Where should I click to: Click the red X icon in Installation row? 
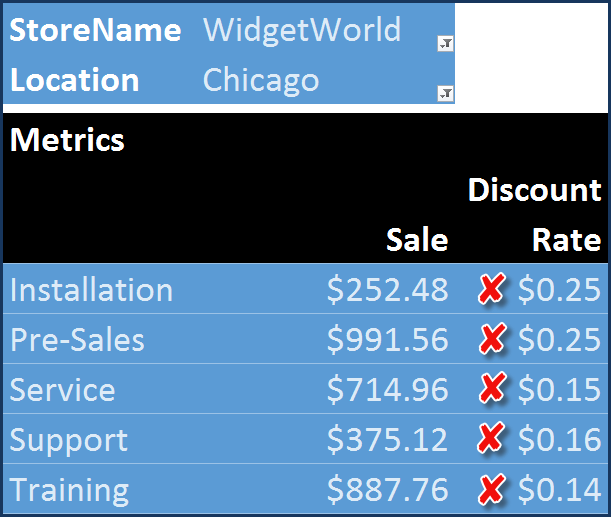pos(491,290)
